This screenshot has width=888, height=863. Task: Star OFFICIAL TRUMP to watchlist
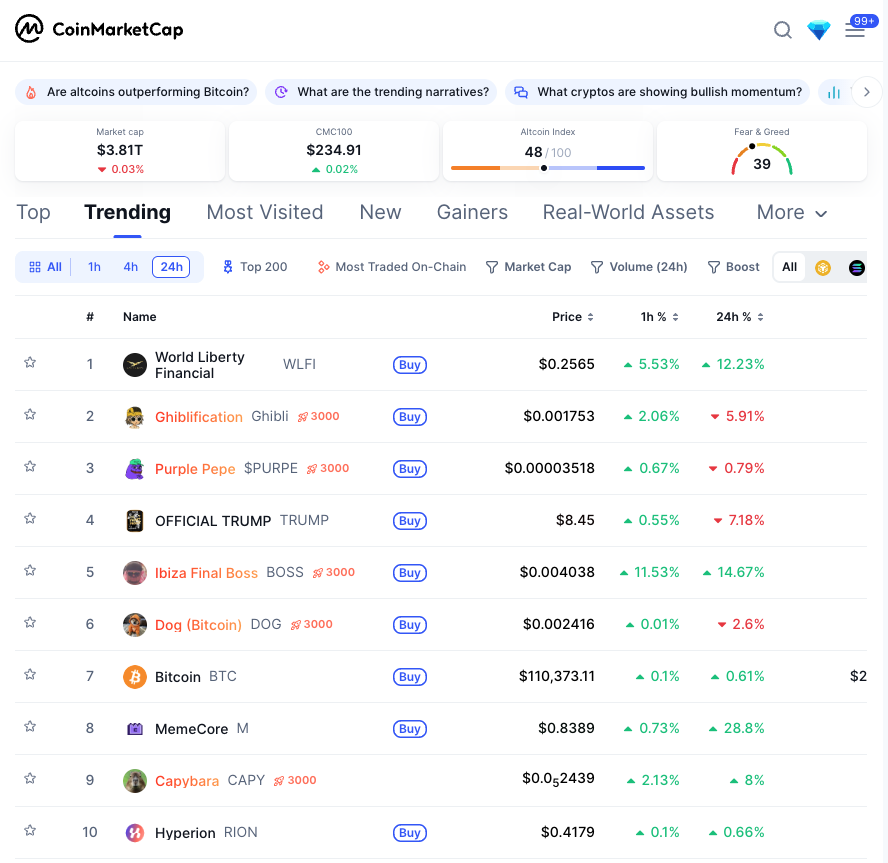point(30,519)
